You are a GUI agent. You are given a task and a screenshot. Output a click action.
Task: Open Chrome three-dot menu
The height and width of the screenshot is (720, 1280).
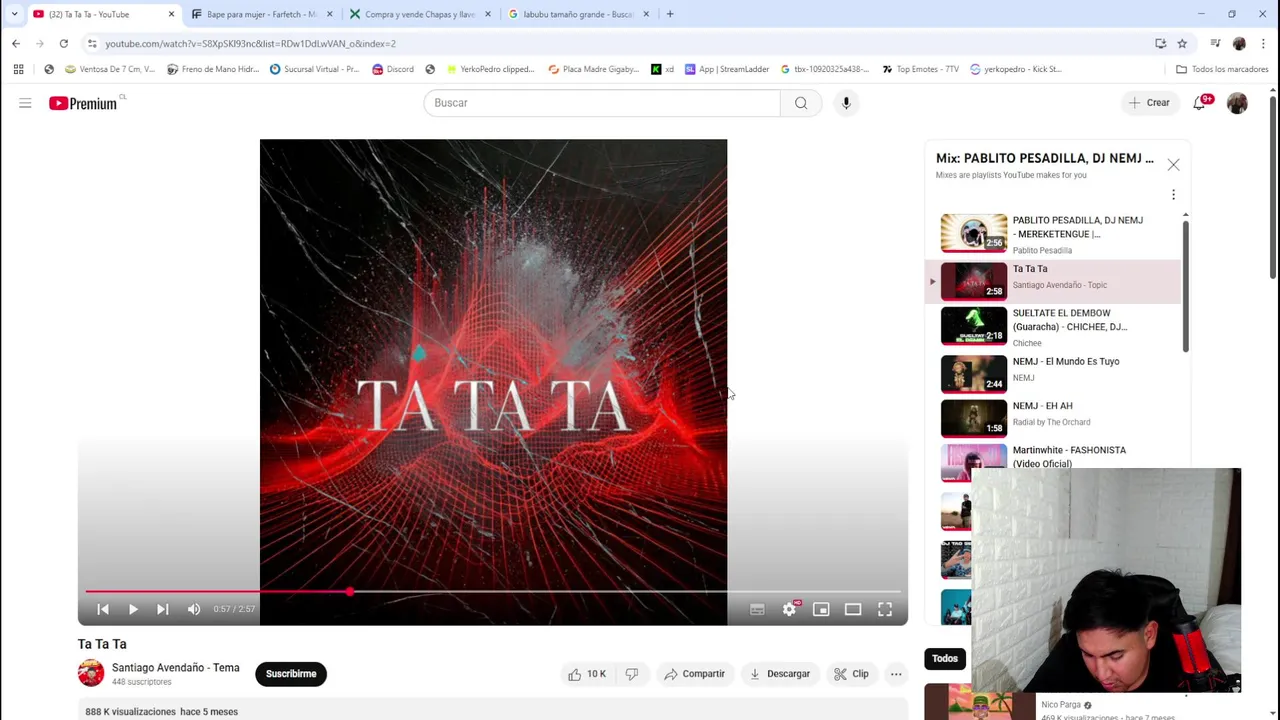1264,43
